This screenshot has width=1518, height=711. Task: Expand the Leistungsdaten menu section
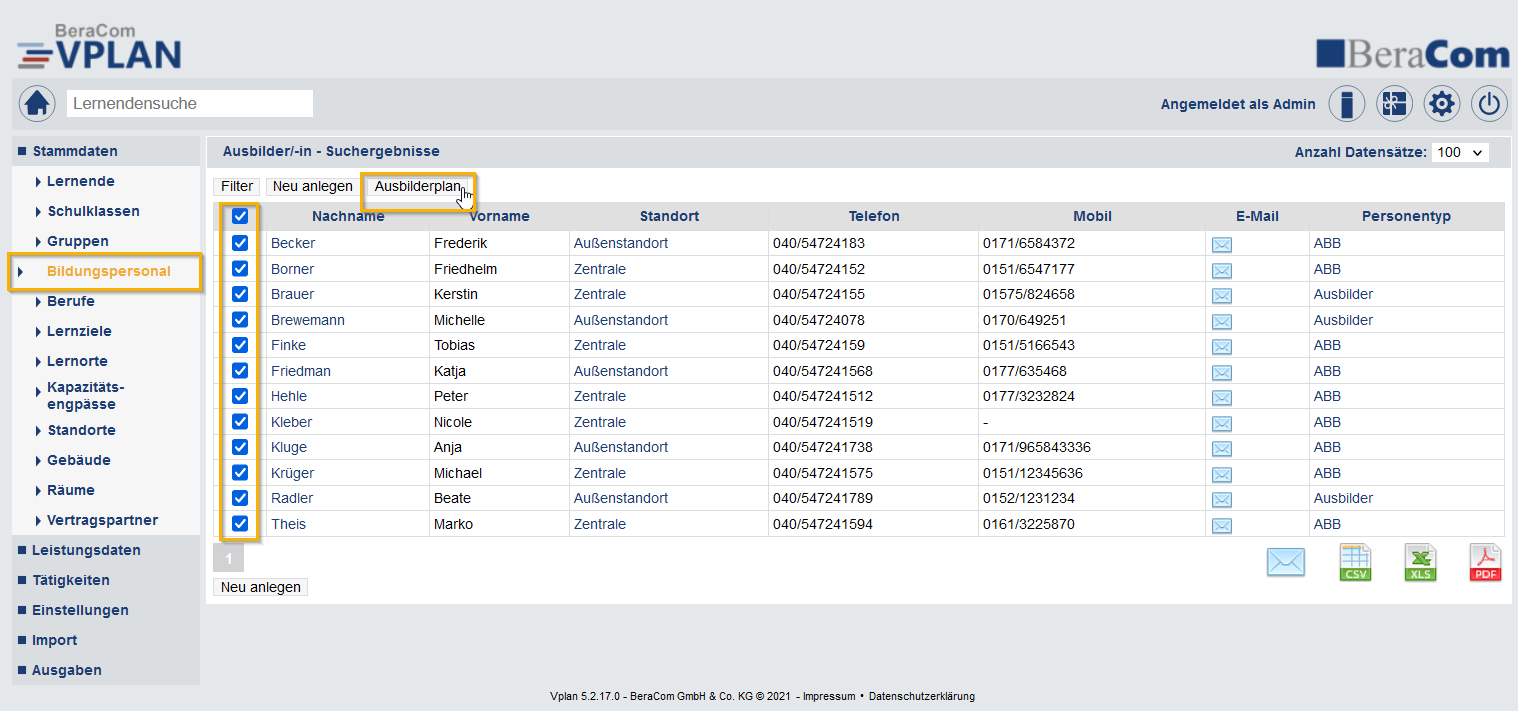(86, 550)
